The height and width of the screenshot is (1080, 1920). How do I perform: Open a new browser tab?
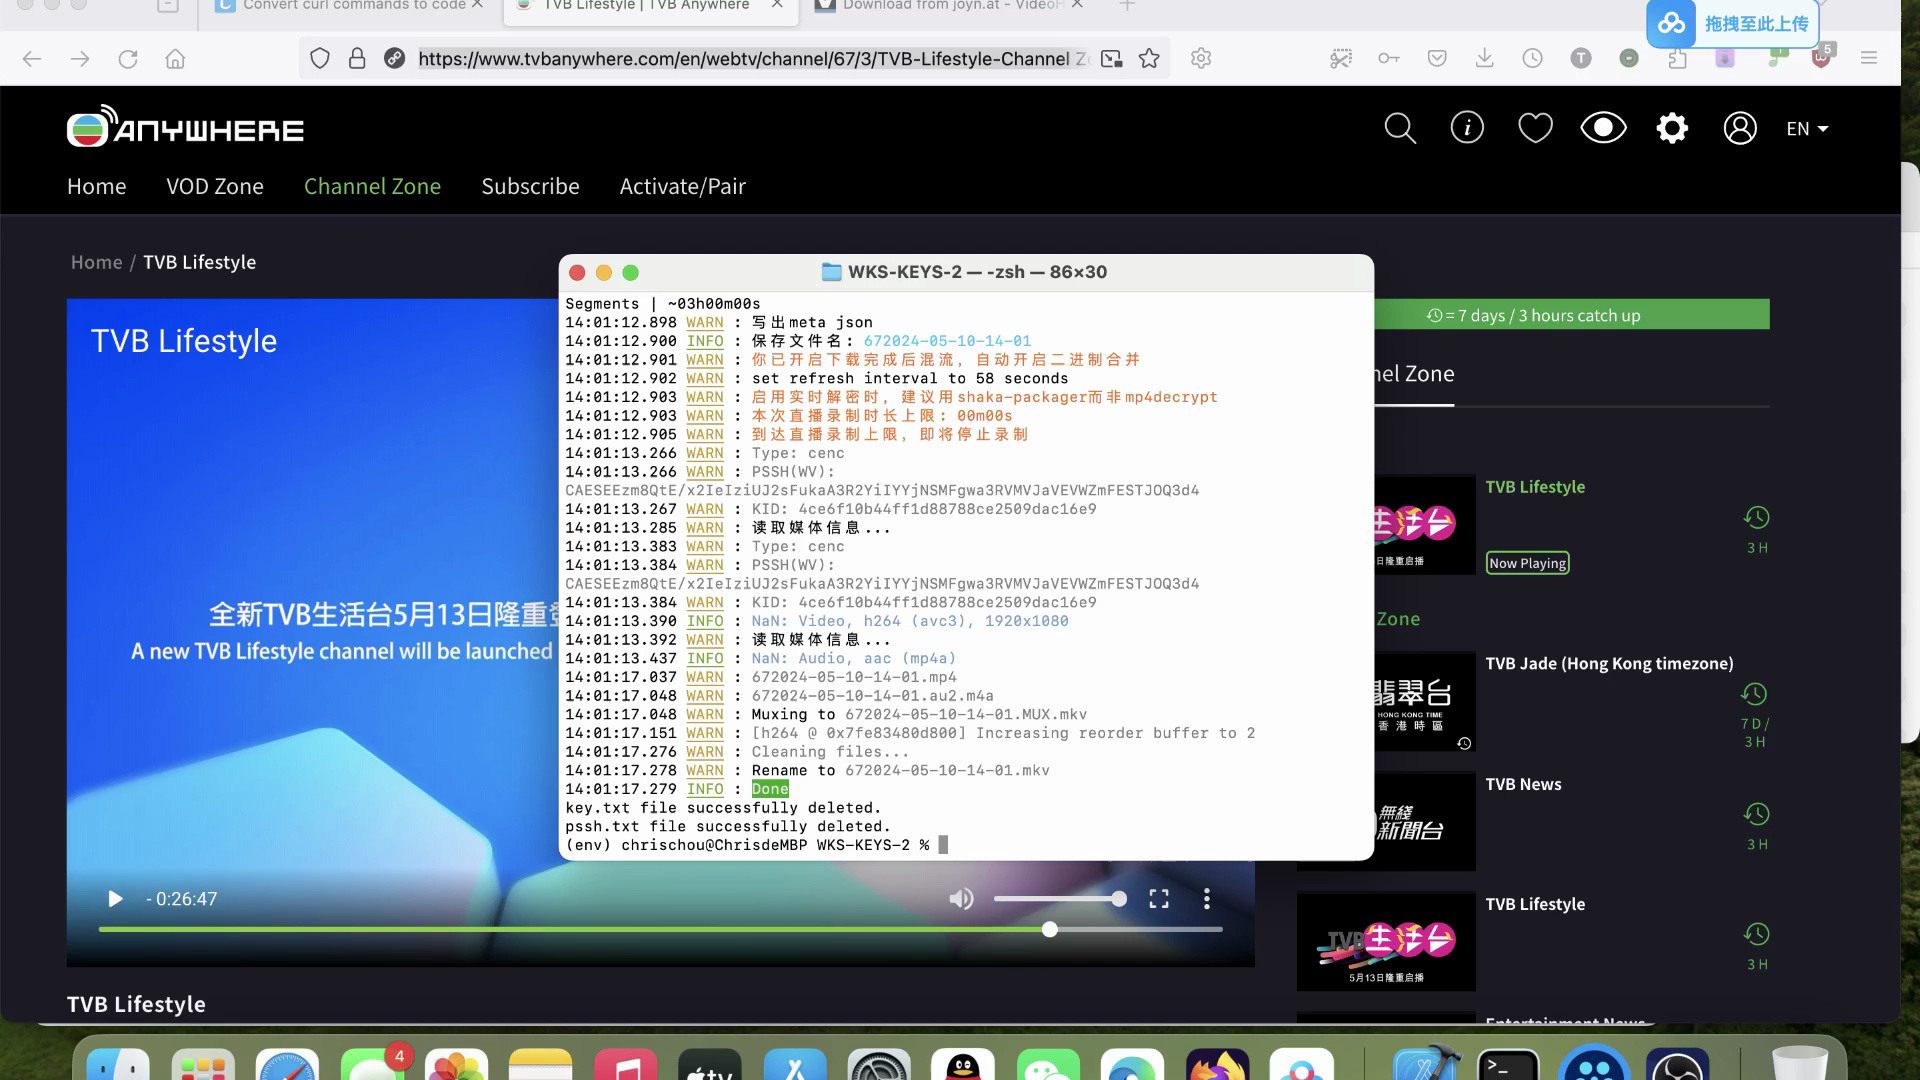pyautogui.click(x=1127, y=5)
